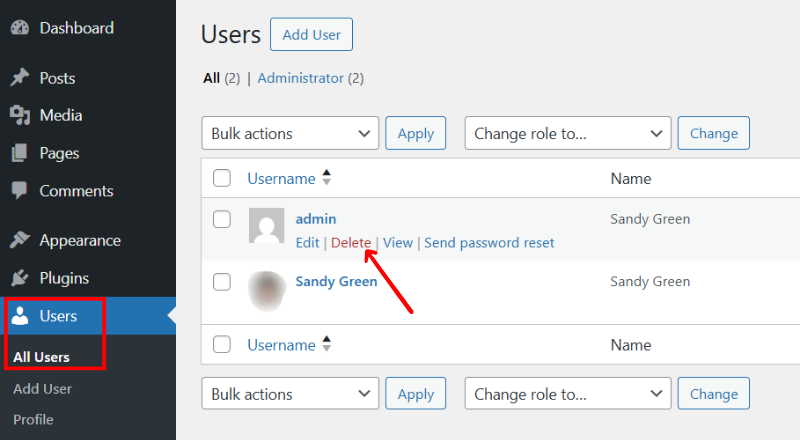This screenshot has height=440, width=800.
Task: Click the bottom Apply button
Action: [x=415, y=394]
